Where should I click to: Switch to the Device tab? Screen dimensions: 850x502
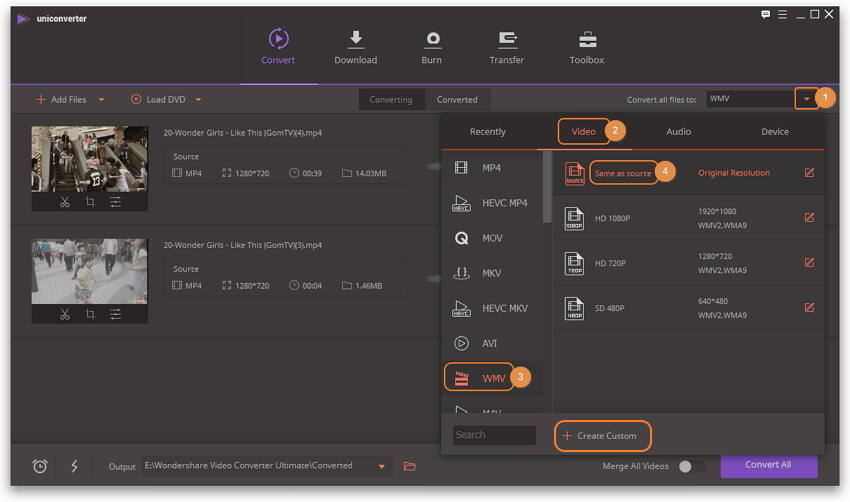[x=775, y=132]
